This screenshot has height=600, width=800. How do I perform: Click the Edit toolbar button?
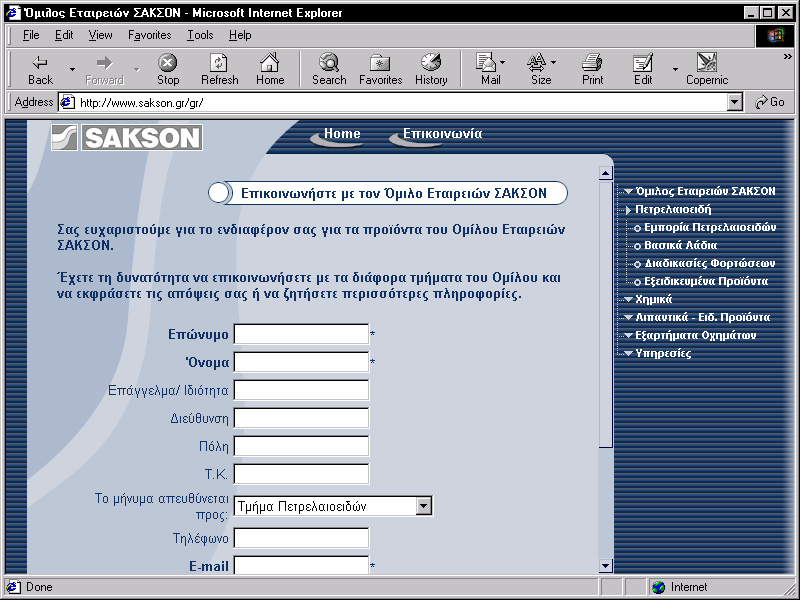click(x=643, y=70)
